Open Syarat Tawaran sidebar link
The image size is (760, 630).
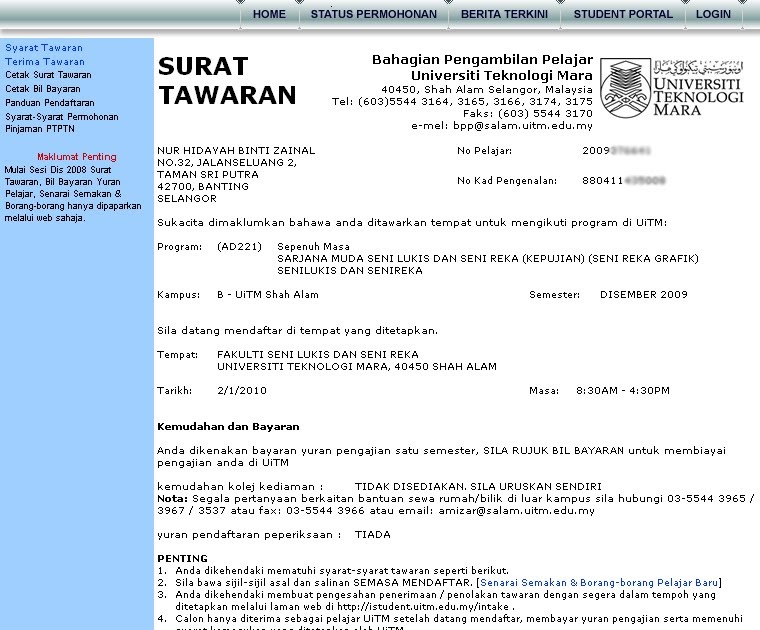point(44,47)
